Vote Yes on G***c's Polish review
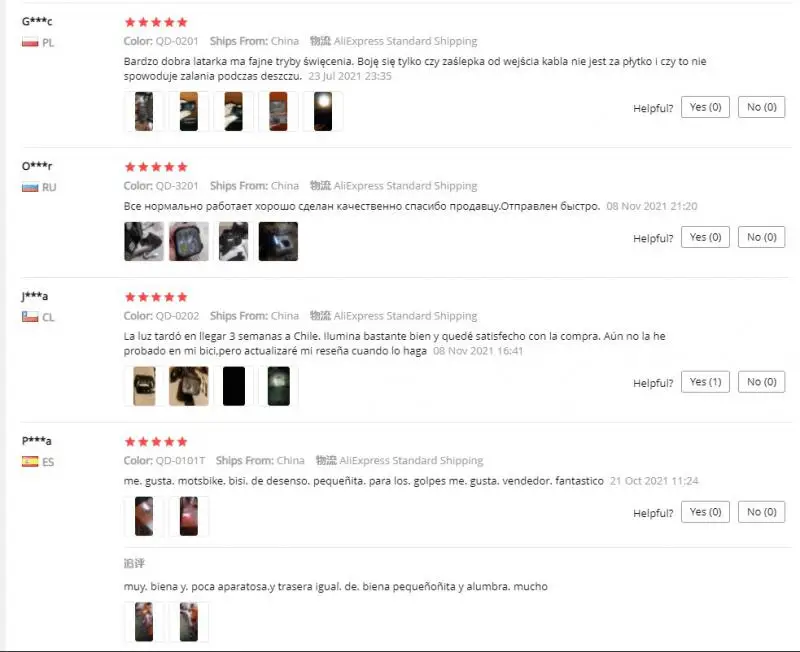Image resolution: width=800 pixels, height=652 pixels. 705,107
